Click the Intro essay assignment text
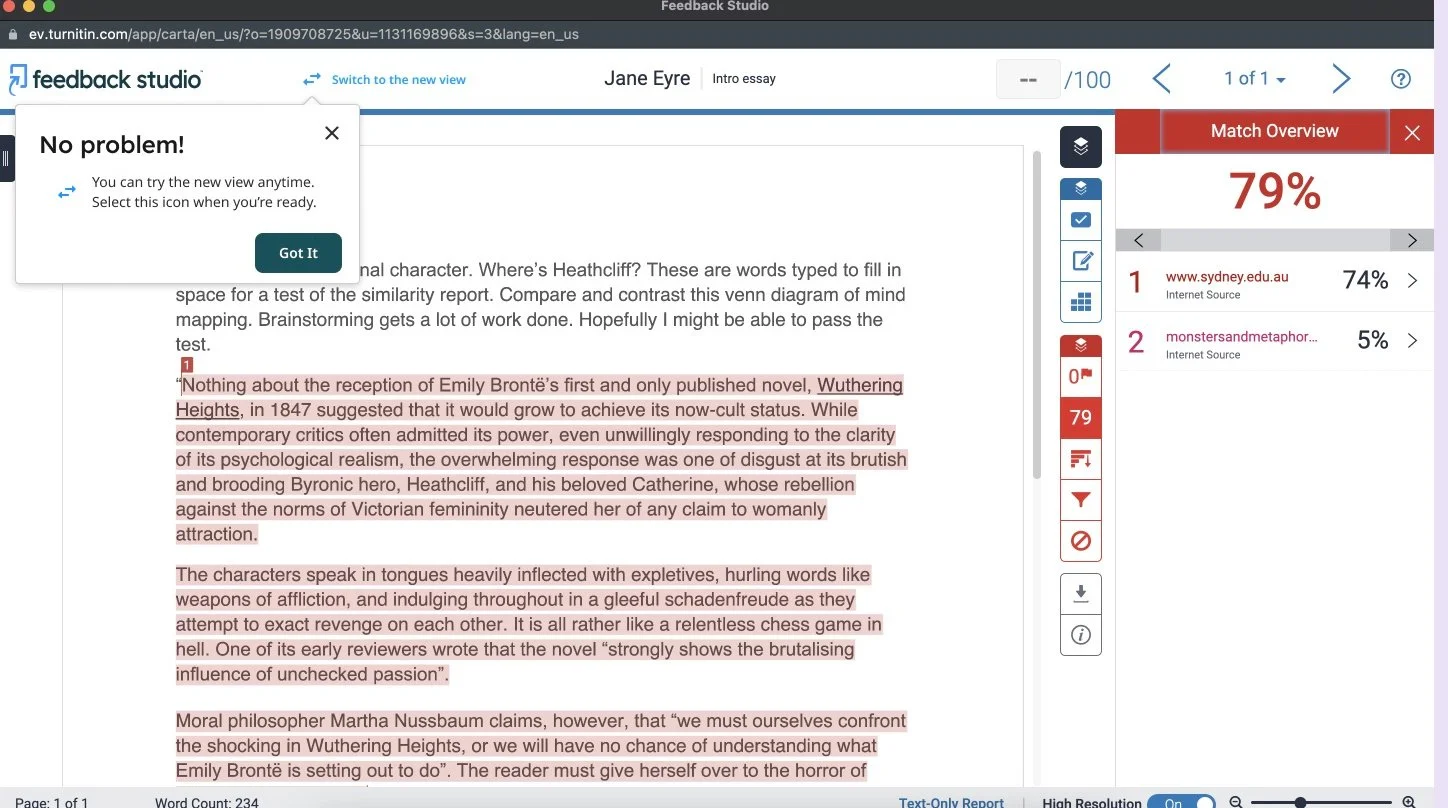This screenshot has height=808, width=1448. (x=744, y=79)
